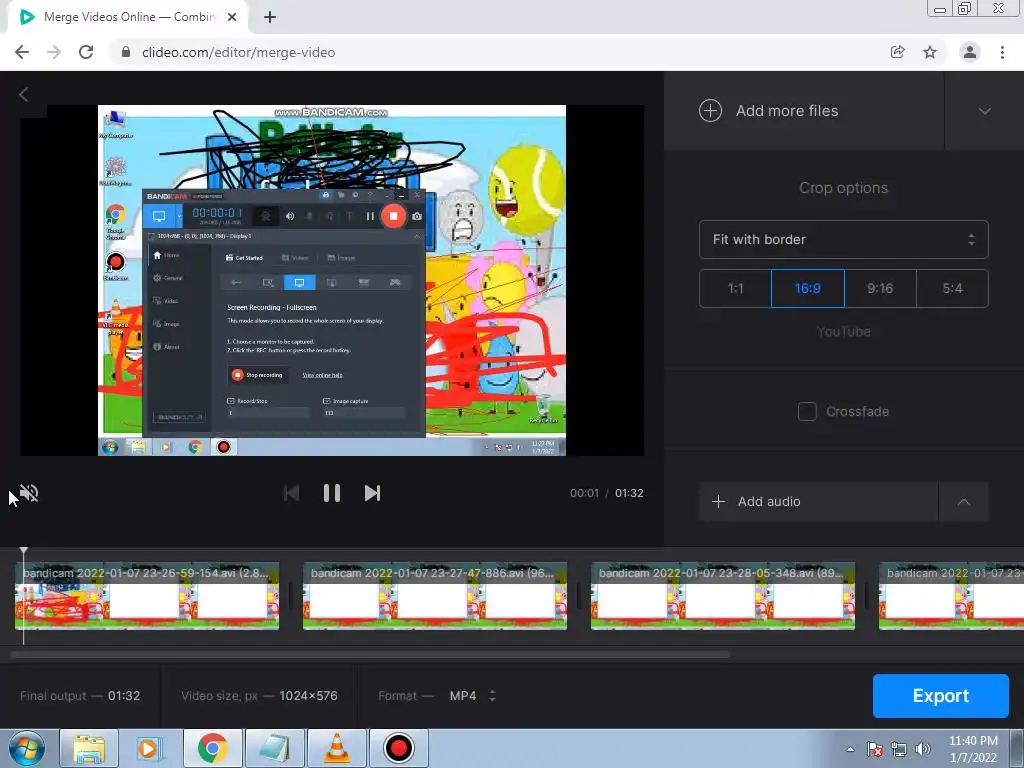Show hidden system tray icons
The width and height of the screenshot is (1024, 768).
pos(850,749)
